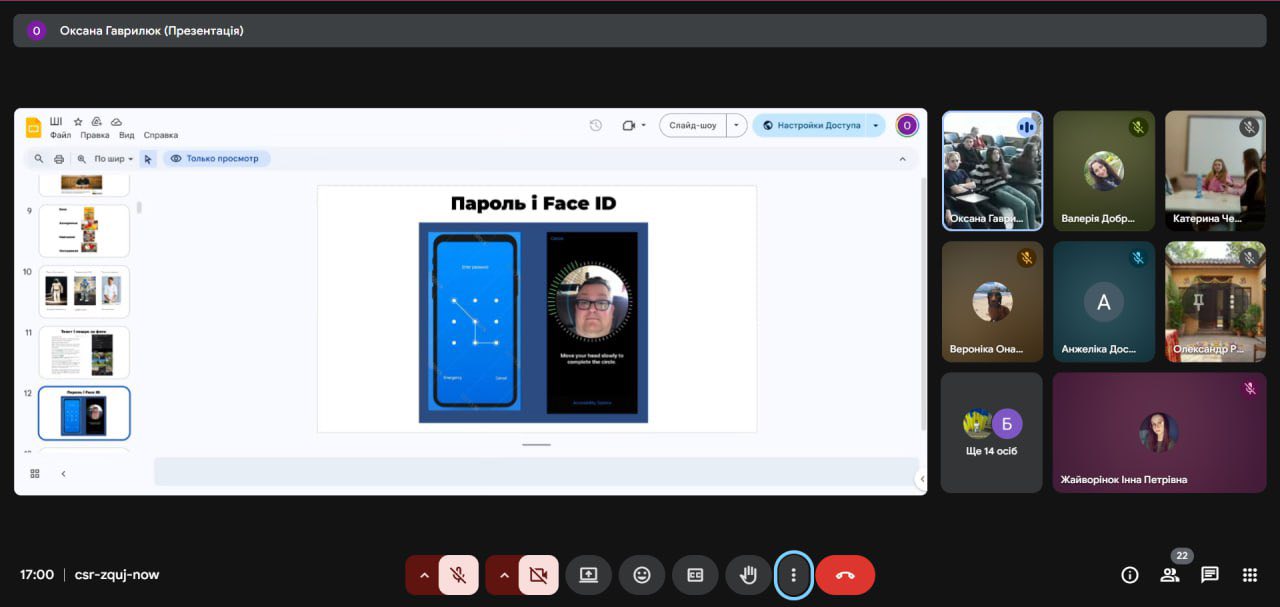This screenshot has width=1280, height=607.
Task: Show participants list with 22 badge
Action: point(1169,575)
